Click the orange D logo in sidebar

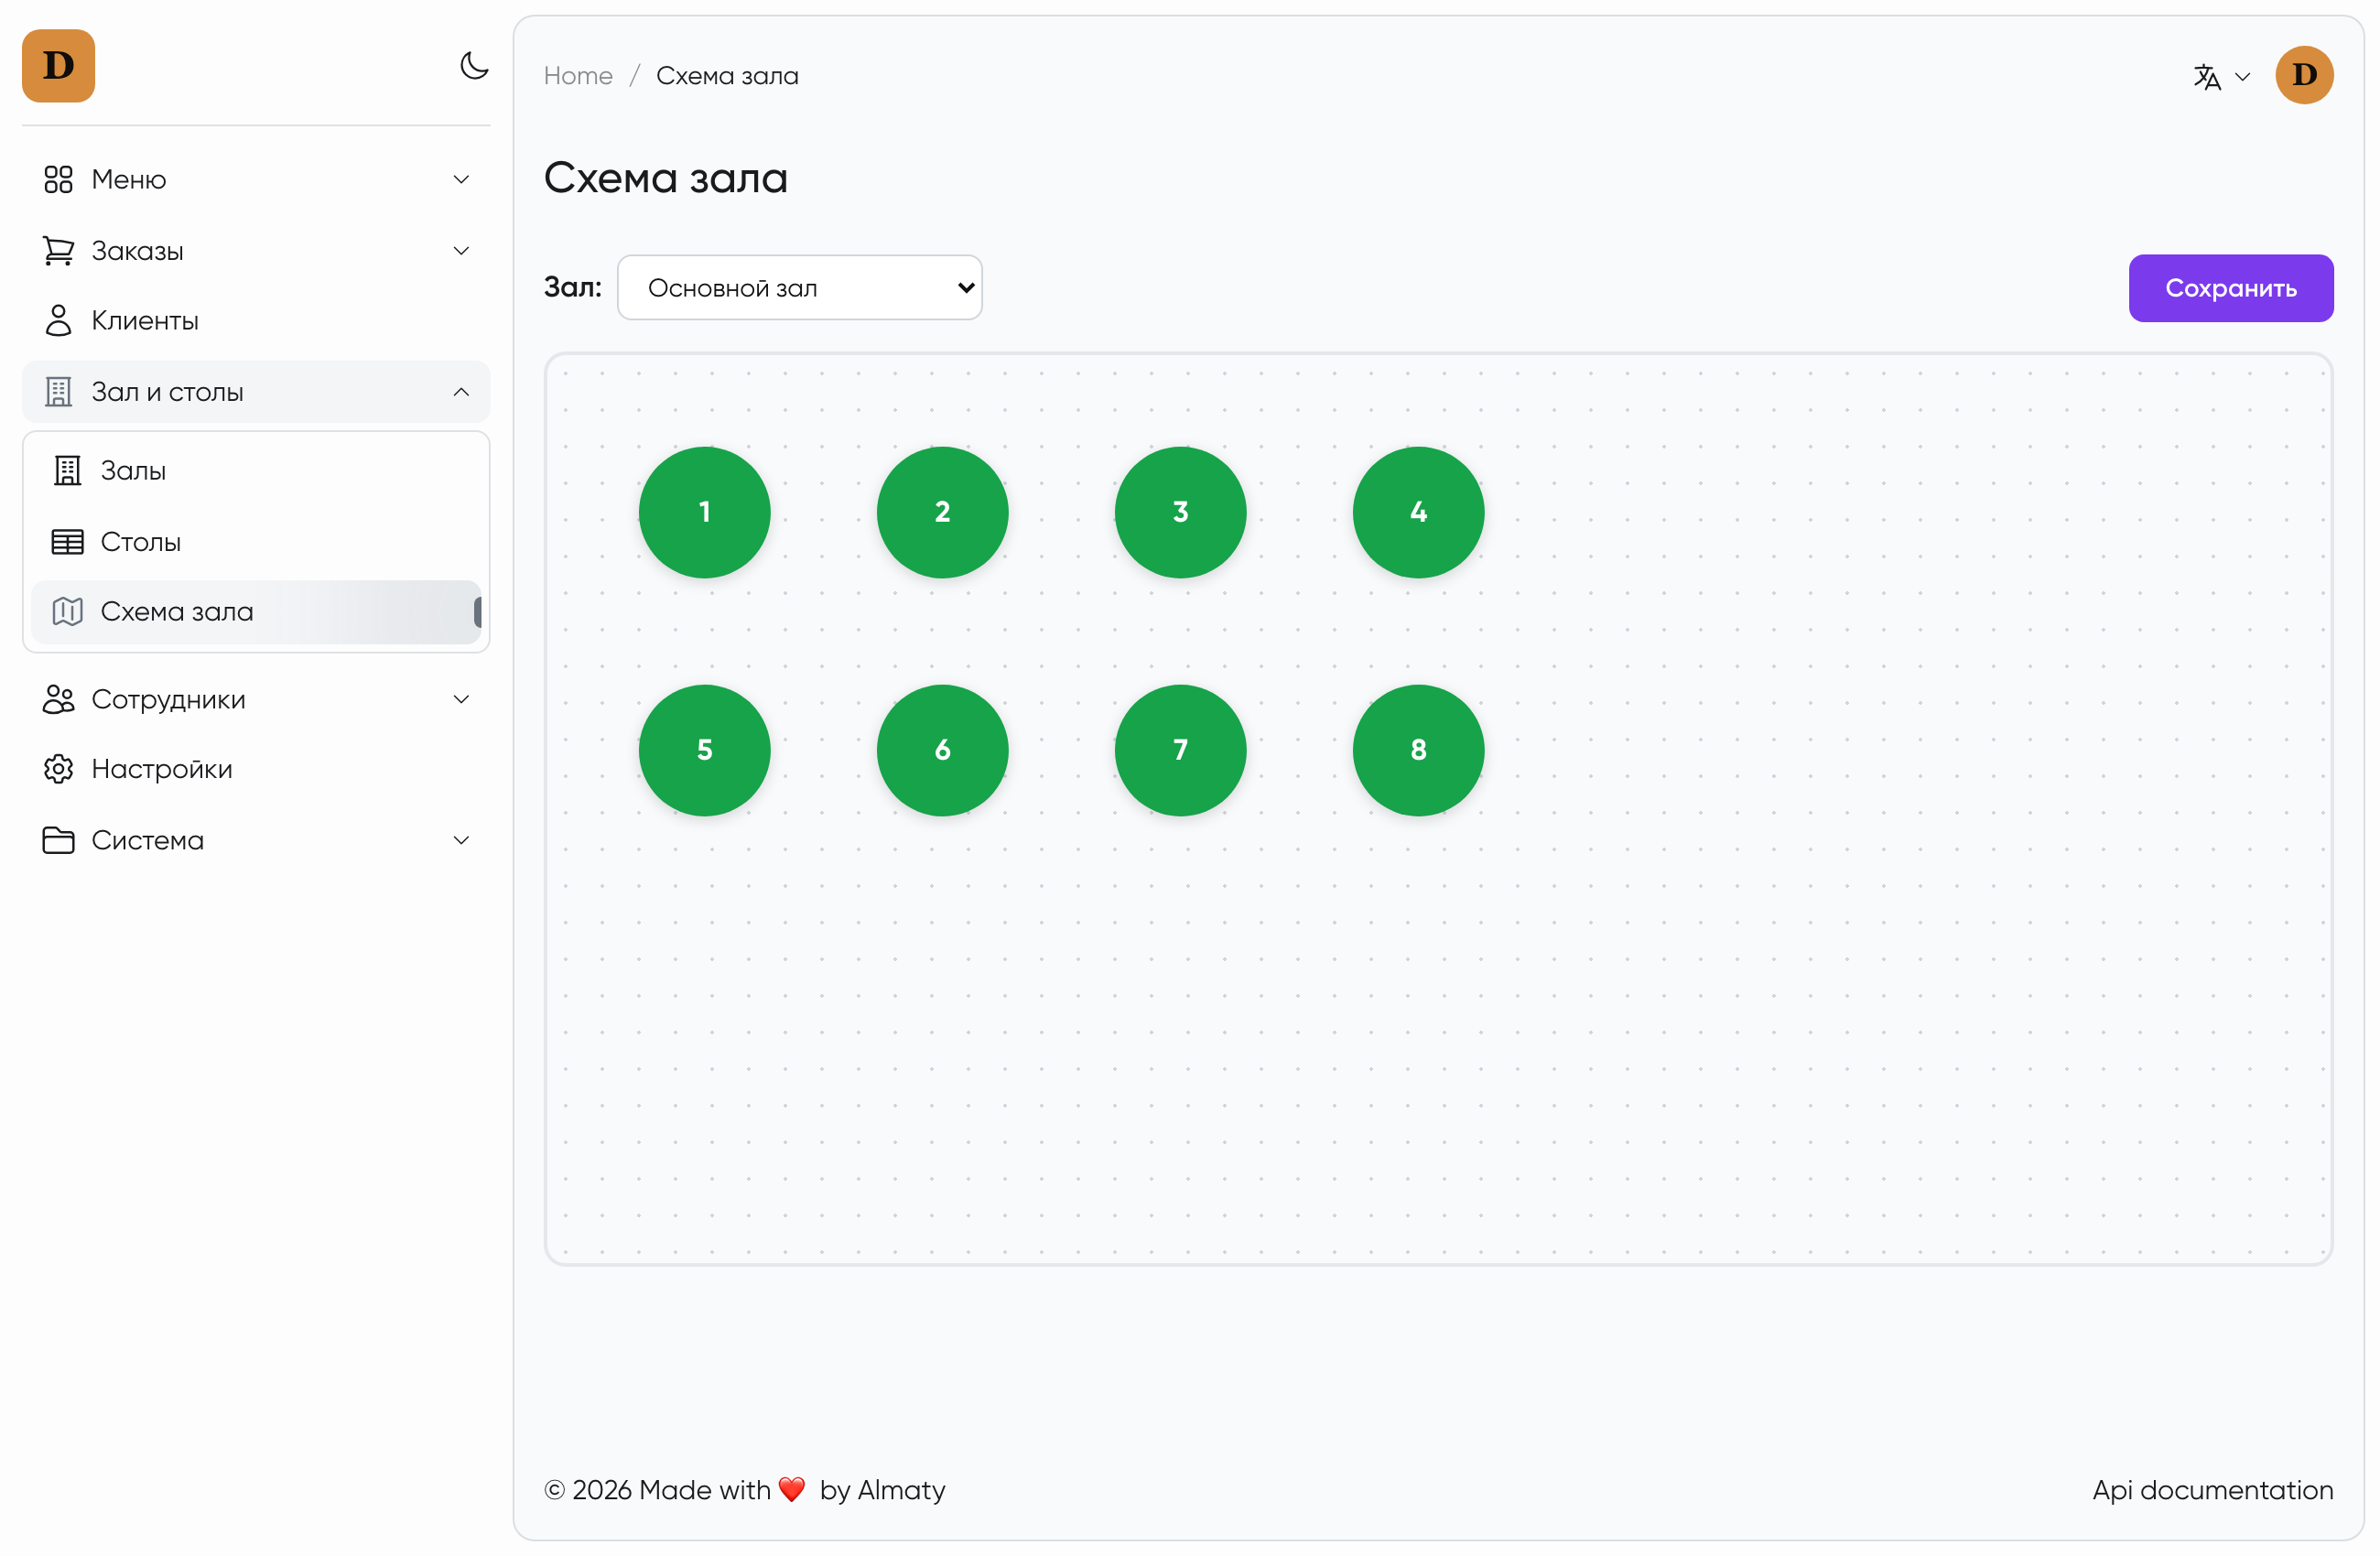(x=59, y=66)
